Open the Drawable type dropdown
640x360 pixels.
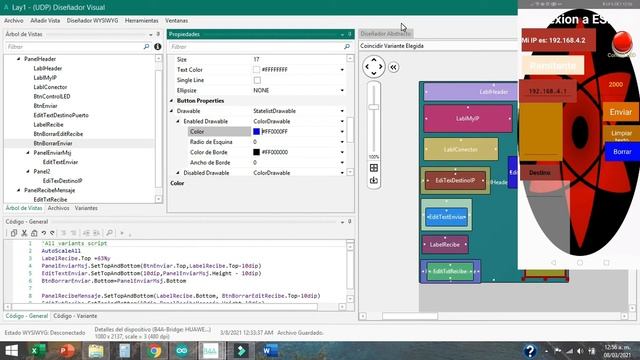point(342,111)
